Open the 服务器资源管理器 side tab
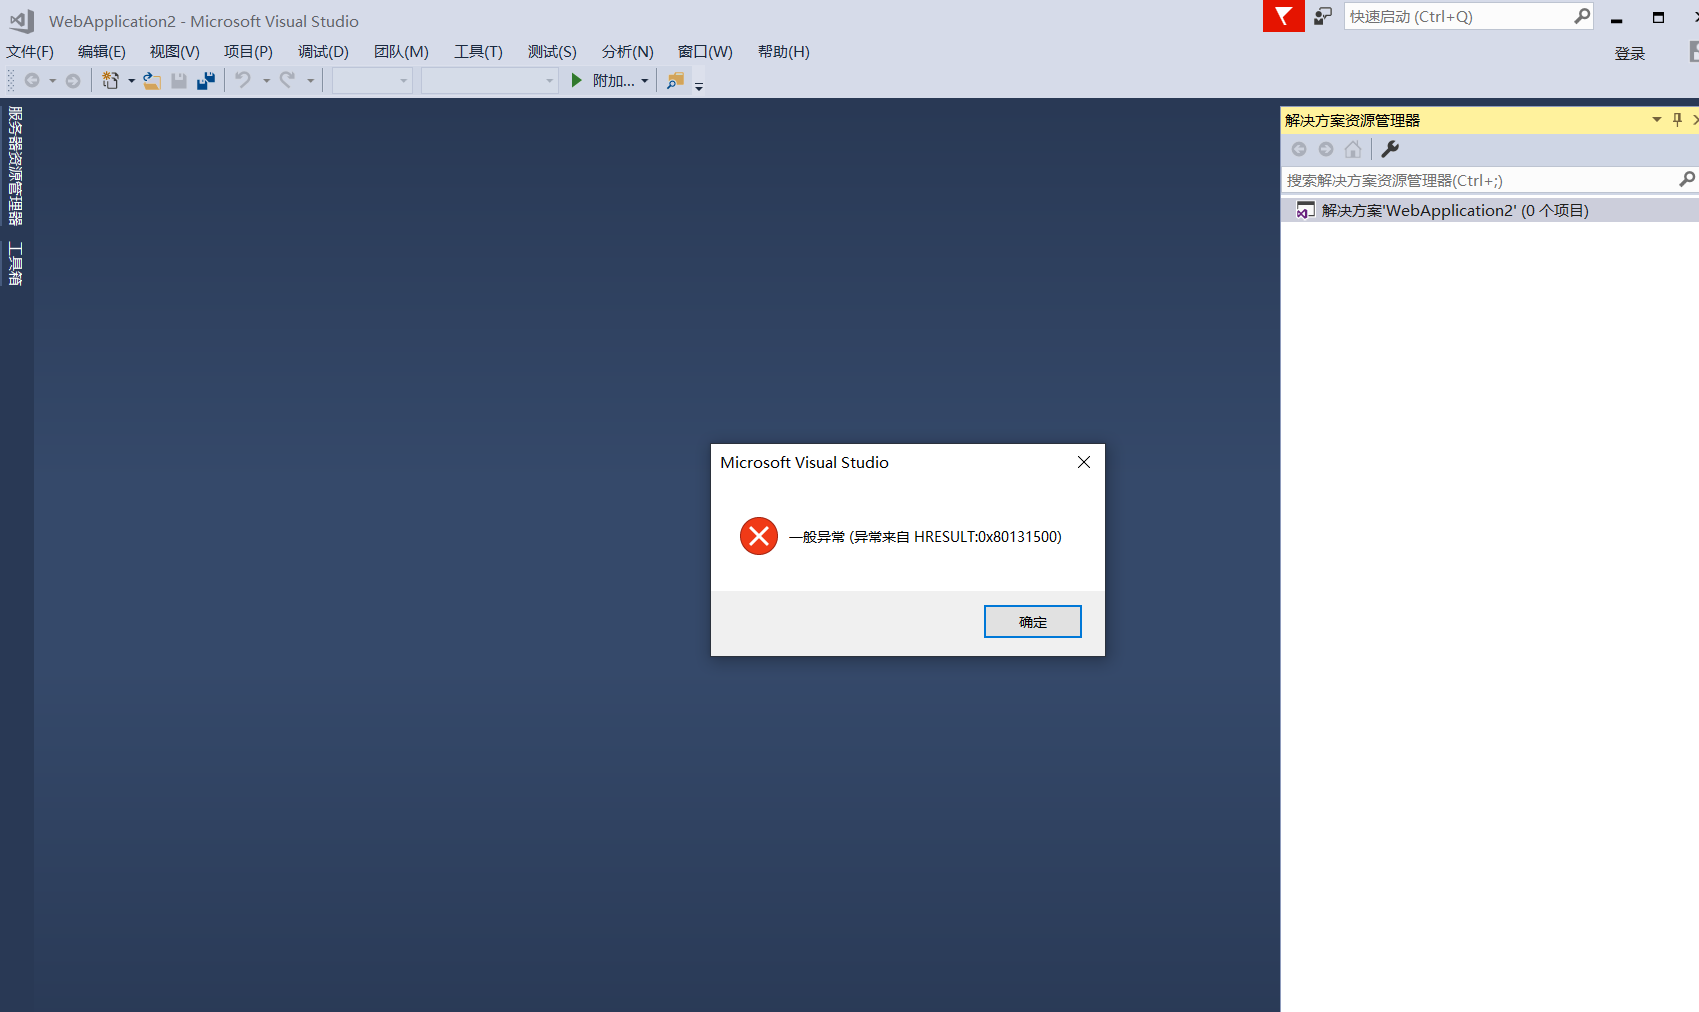 15,166
